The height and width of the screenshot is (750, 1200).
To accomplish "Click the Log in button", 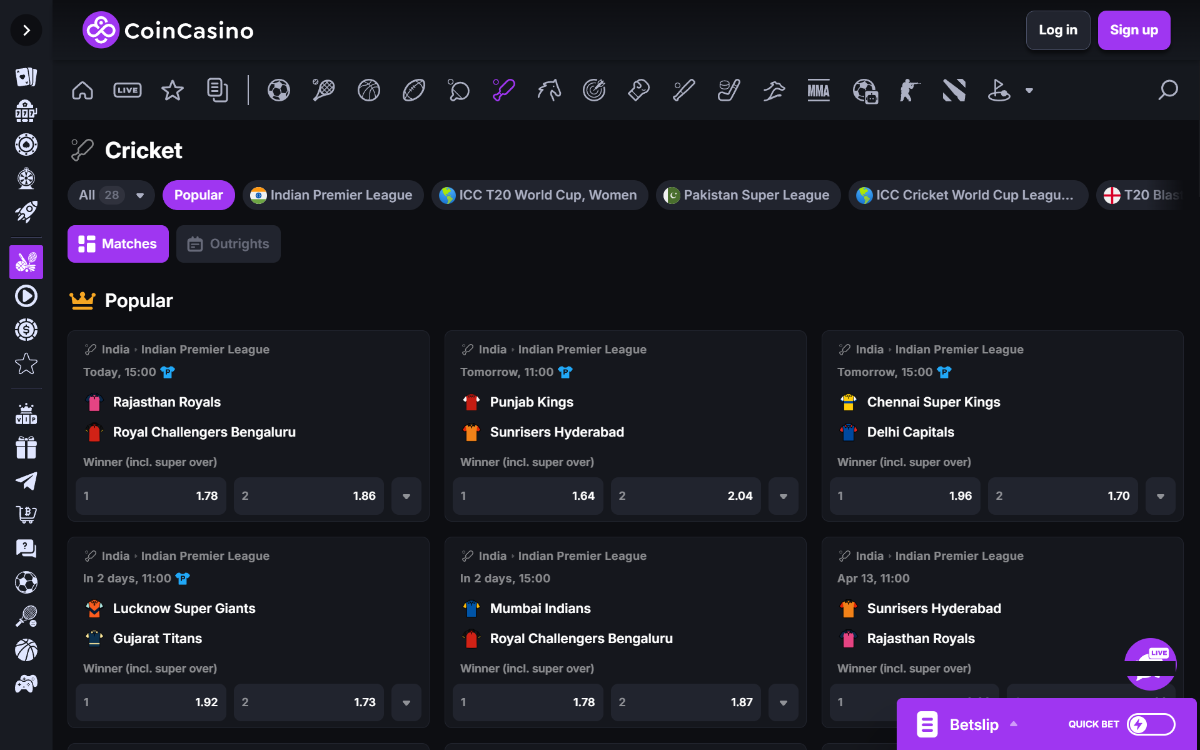I will pyautogui.click(x=1057, y=30).
